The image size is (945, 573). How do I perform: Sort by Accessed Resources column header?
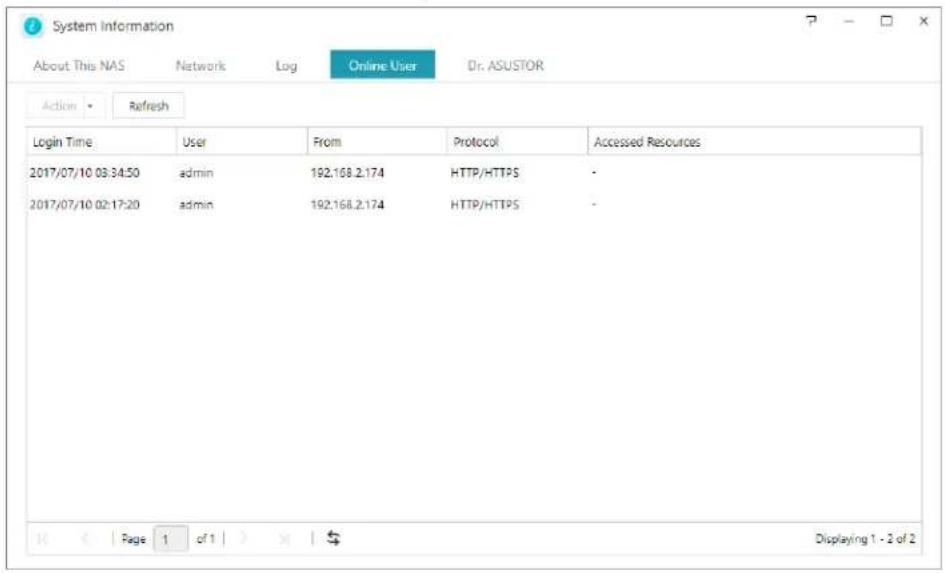tap(755, 142)
